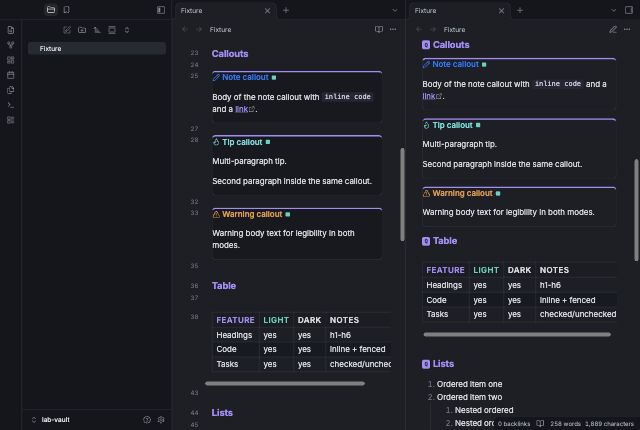The image size is (640, 430).
Task: Open the file explorer folder tab
Action: point(51,10)
